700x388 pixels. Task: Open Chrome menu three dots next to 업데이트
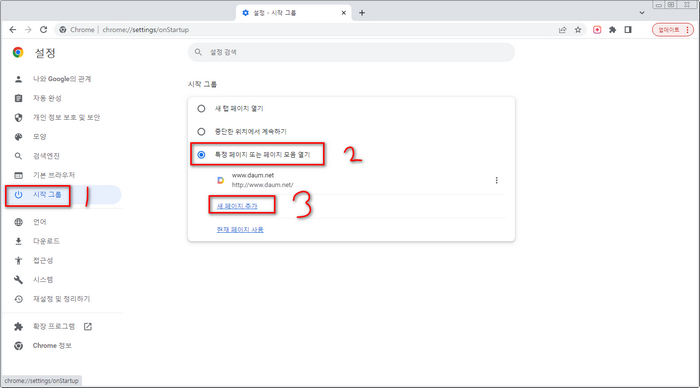coord(688,30)
